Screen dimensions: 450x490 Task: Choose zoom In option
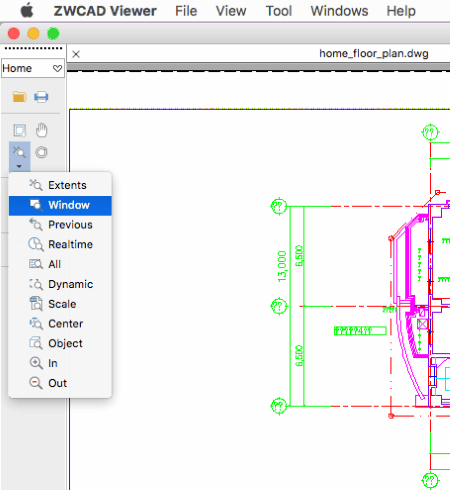click(x=60, y=363)
